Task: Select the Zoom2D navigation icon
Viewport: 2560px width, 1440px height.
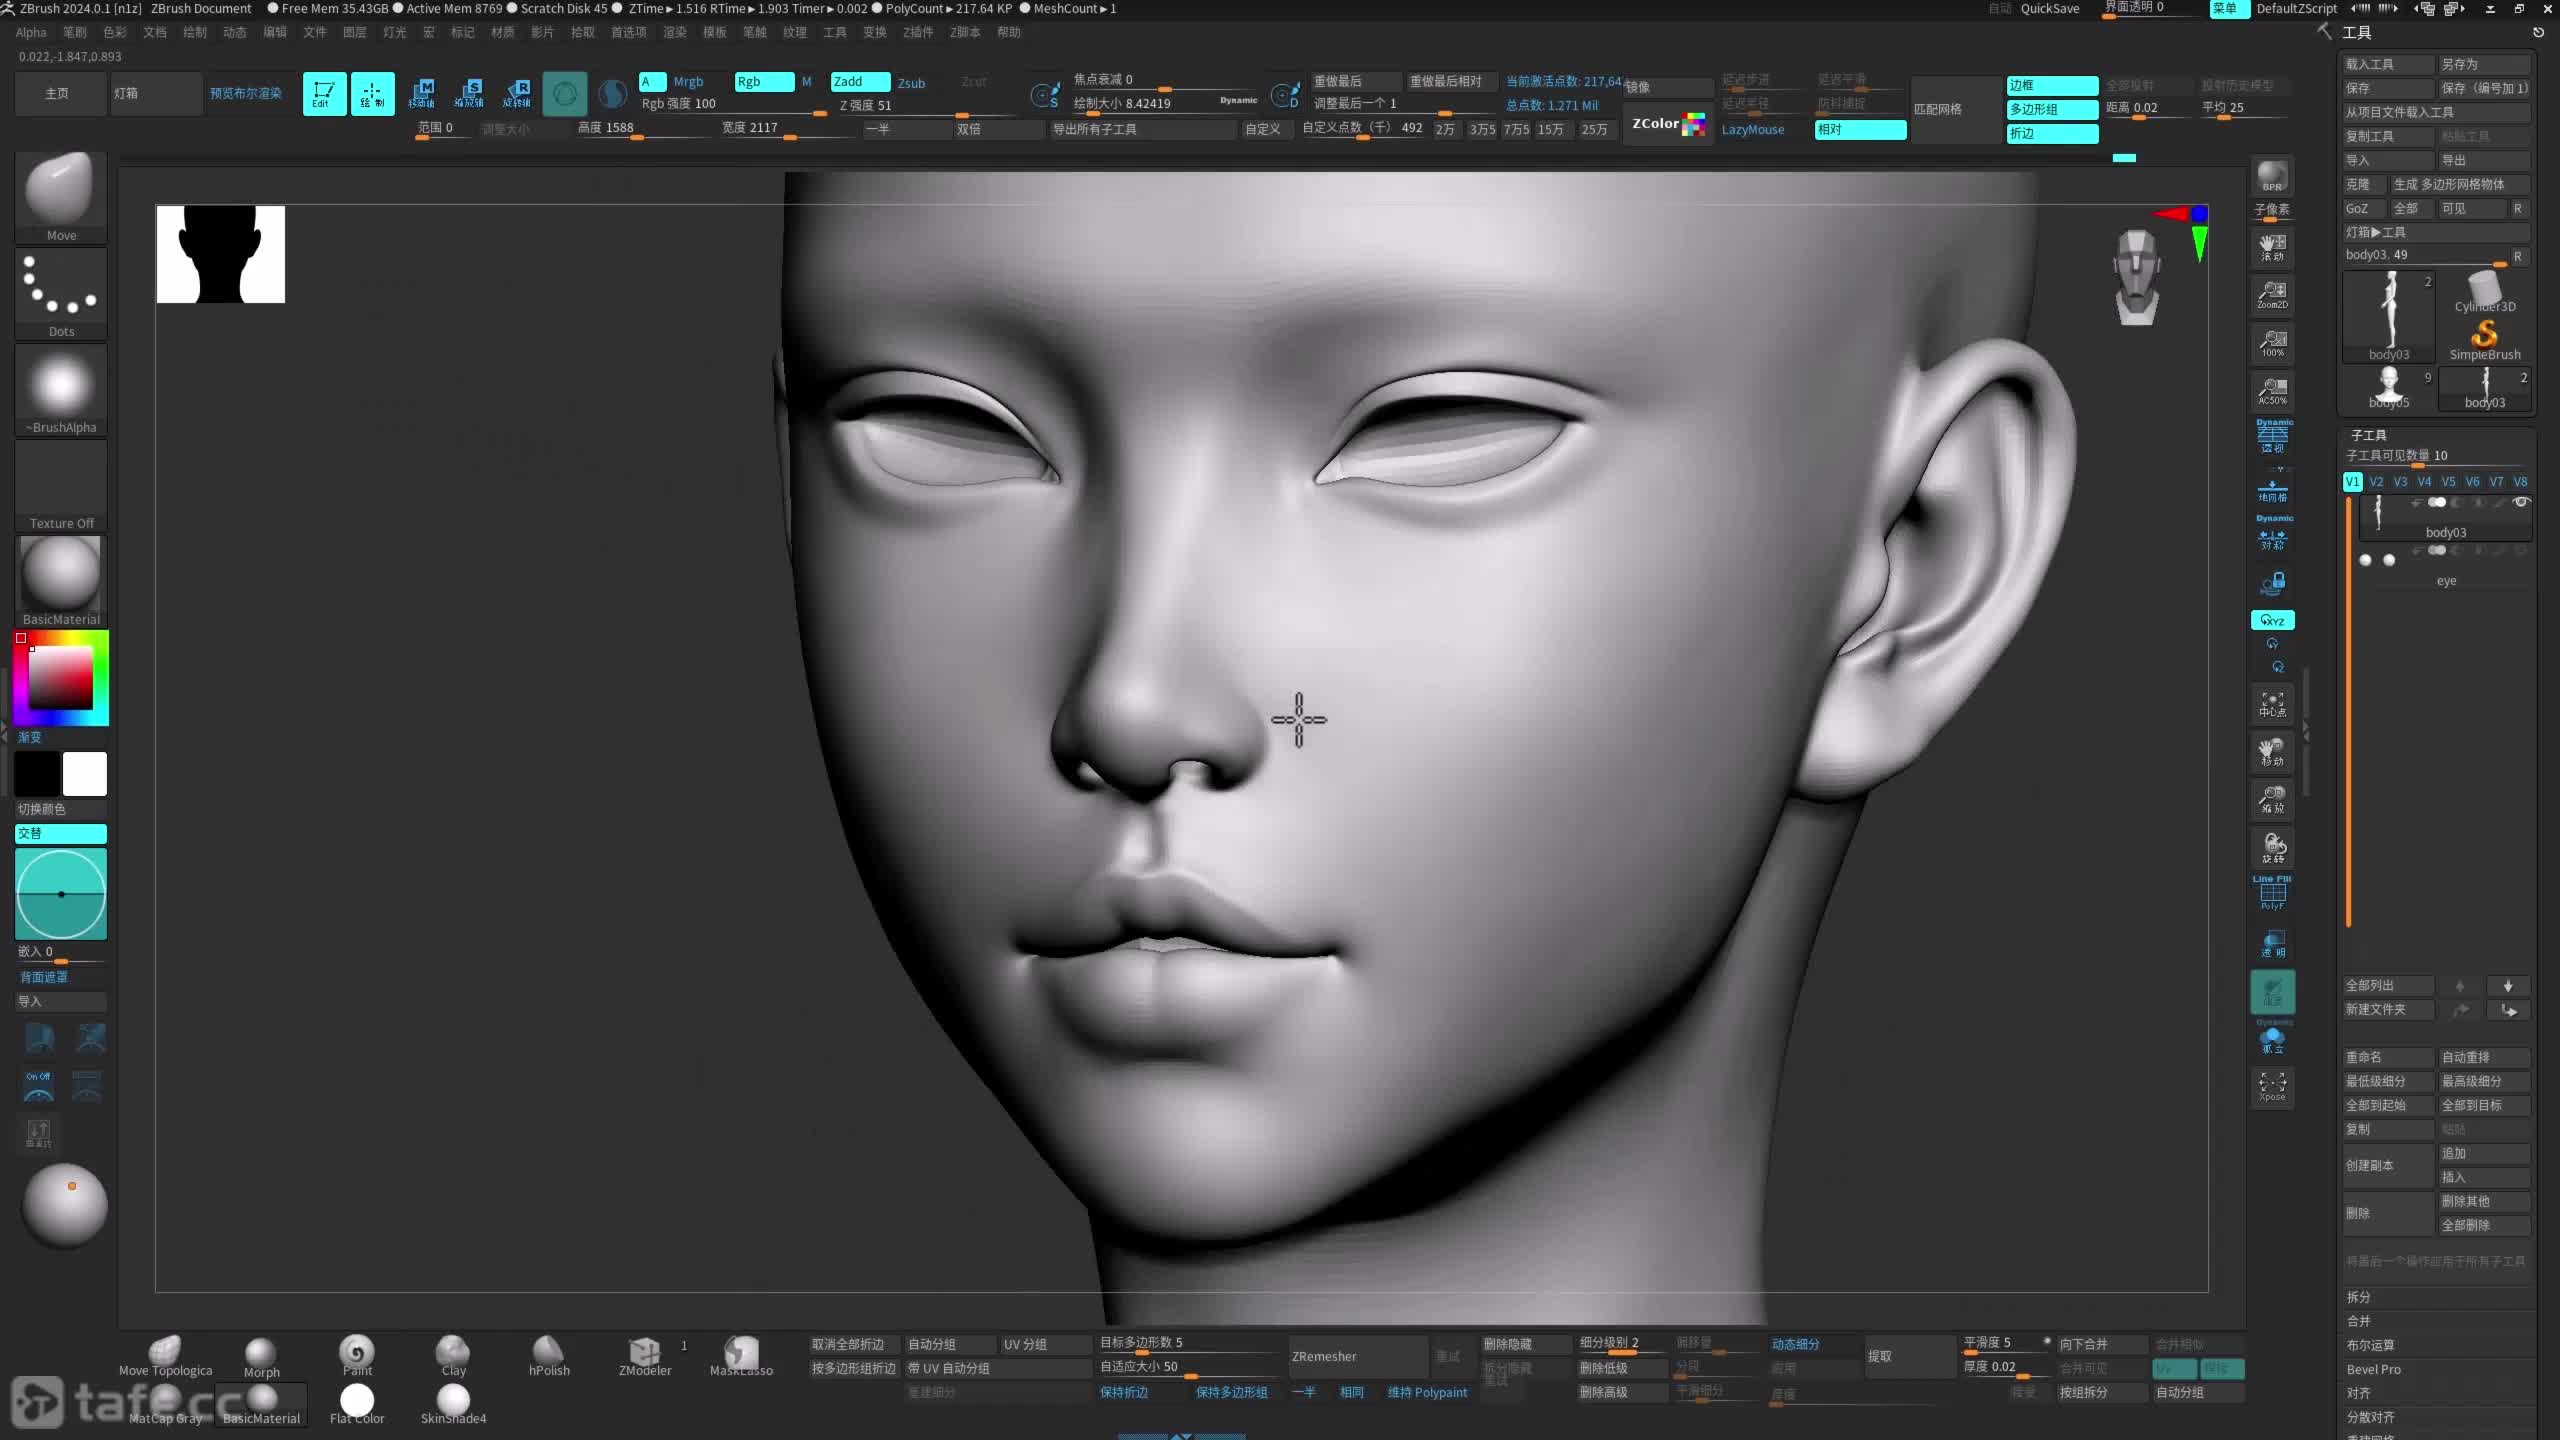Action: point(2272,295)
